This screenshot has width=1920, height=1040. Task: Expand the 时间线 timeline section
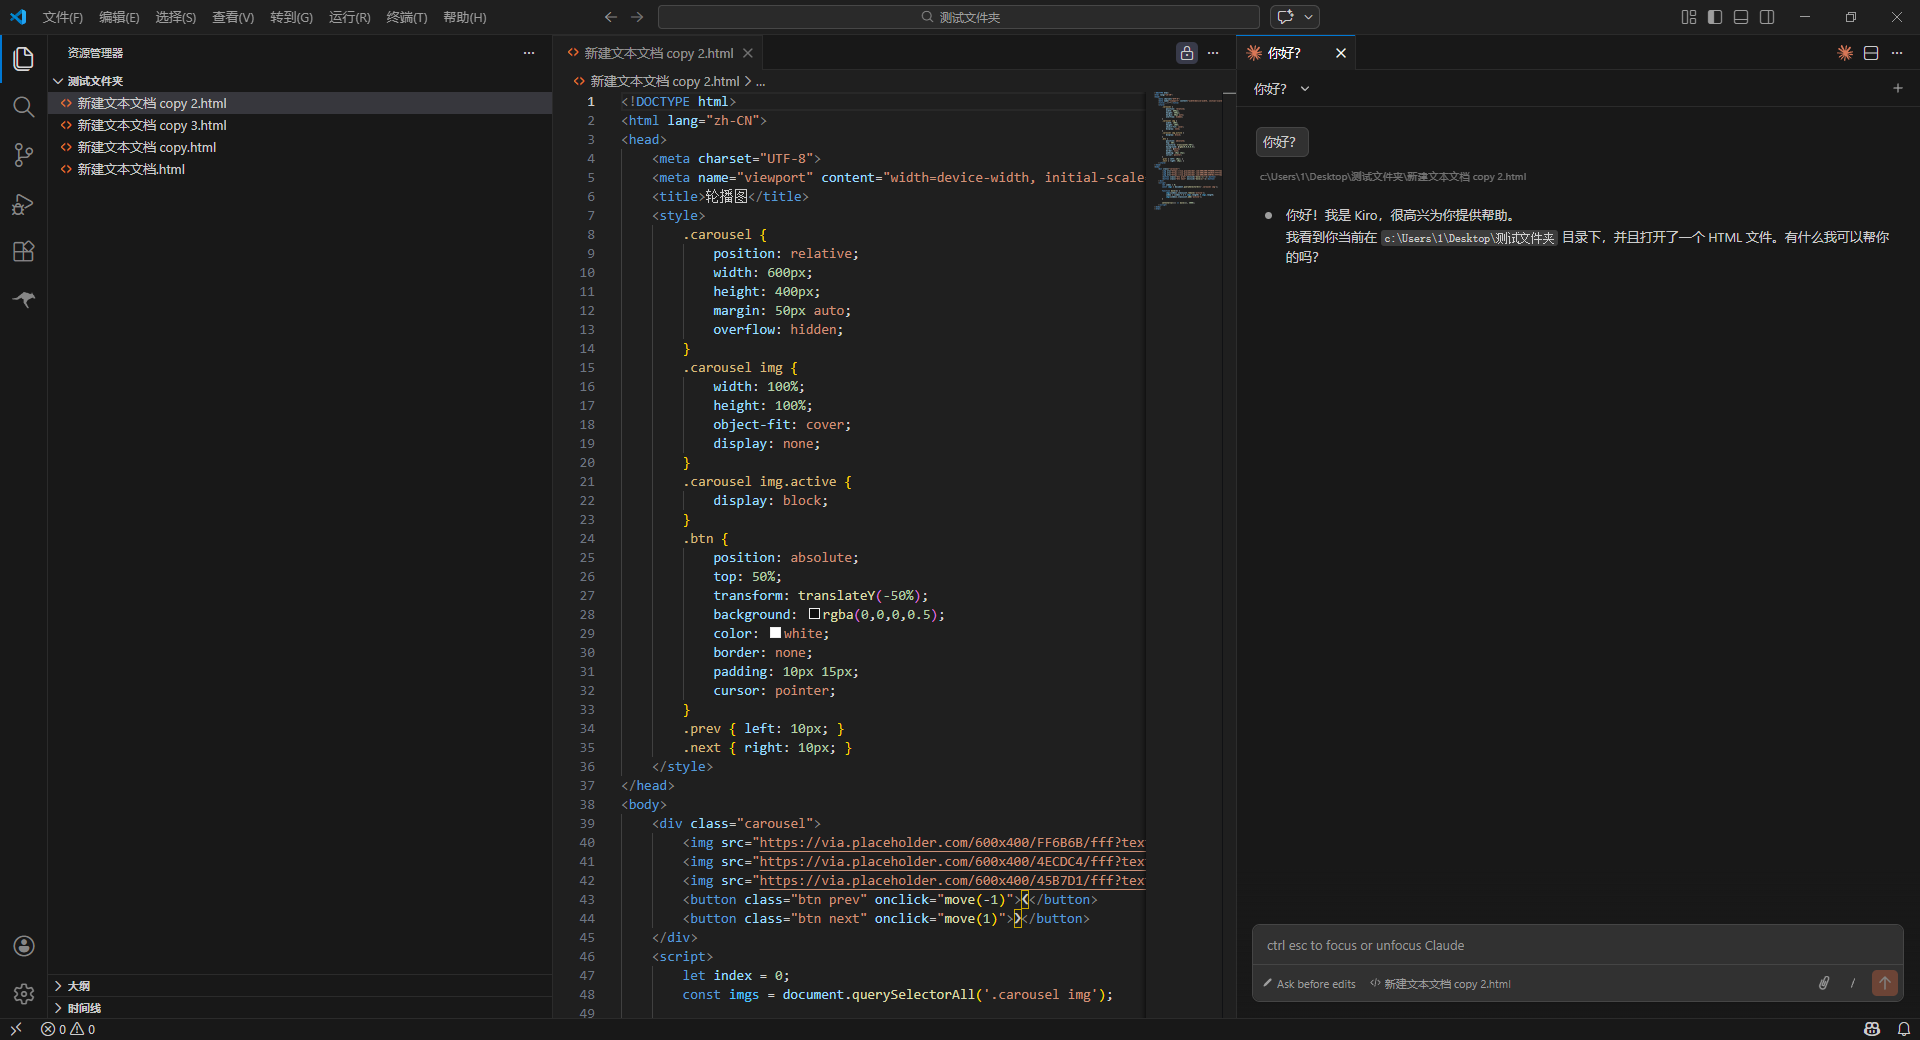300,1008
